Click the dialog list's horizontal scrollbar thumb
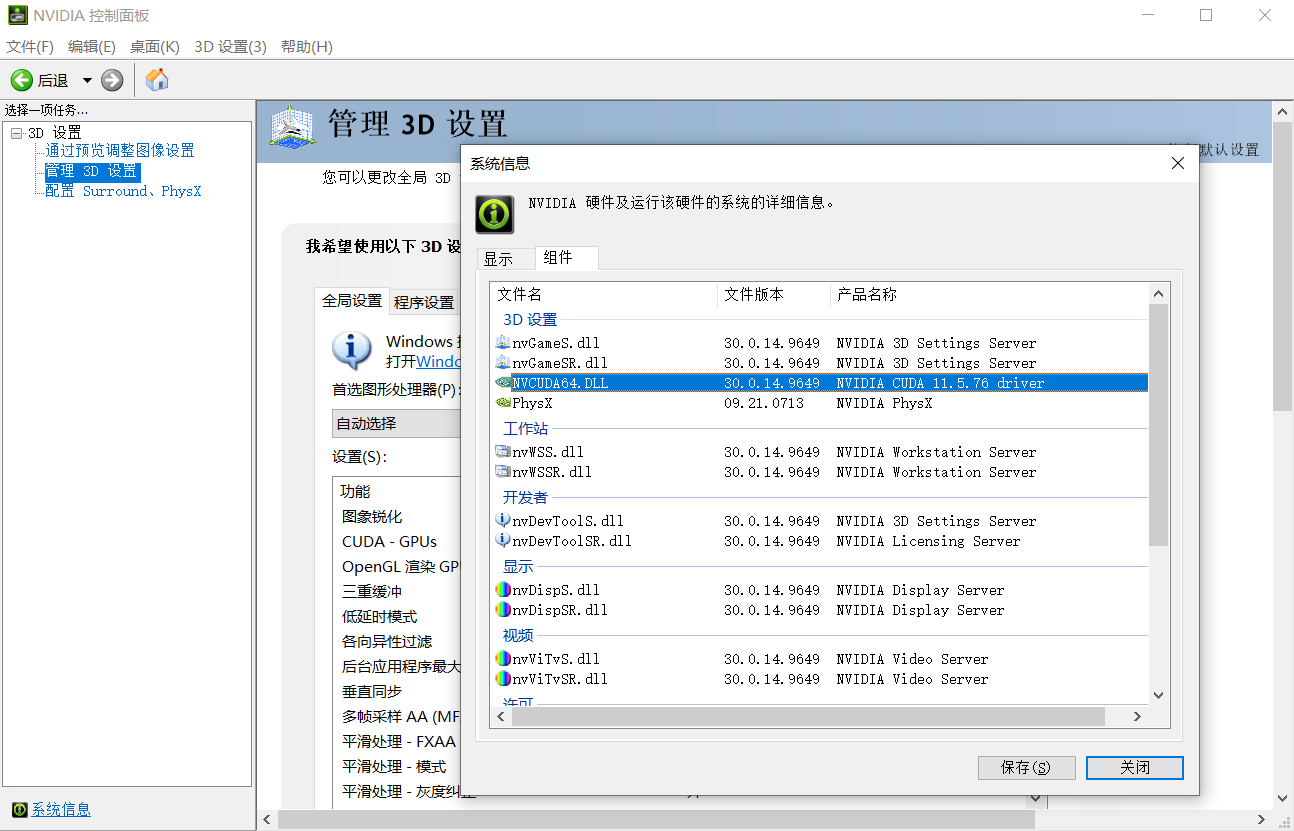This screenshot has height=831, width=1294. [x=808, y=716]
